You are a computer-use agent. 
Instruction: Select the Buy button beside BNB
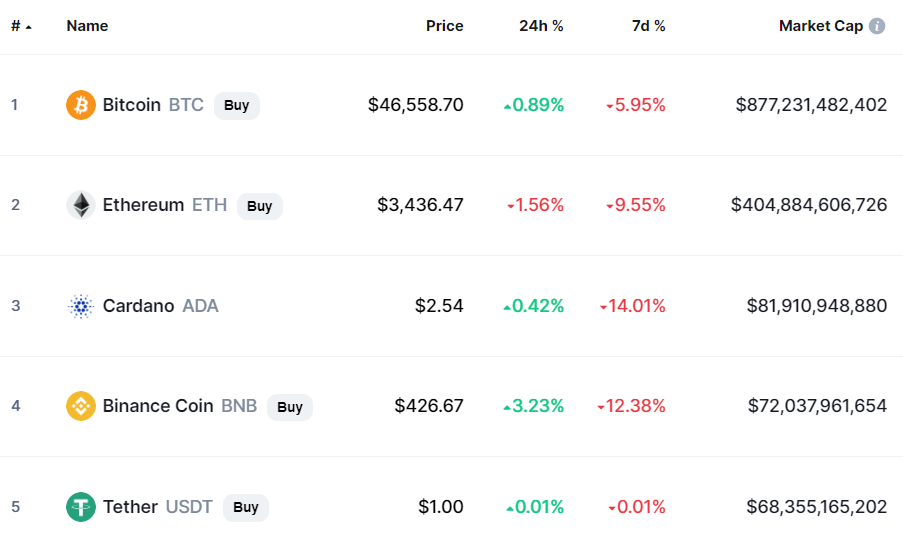click(x=290, y=407)
